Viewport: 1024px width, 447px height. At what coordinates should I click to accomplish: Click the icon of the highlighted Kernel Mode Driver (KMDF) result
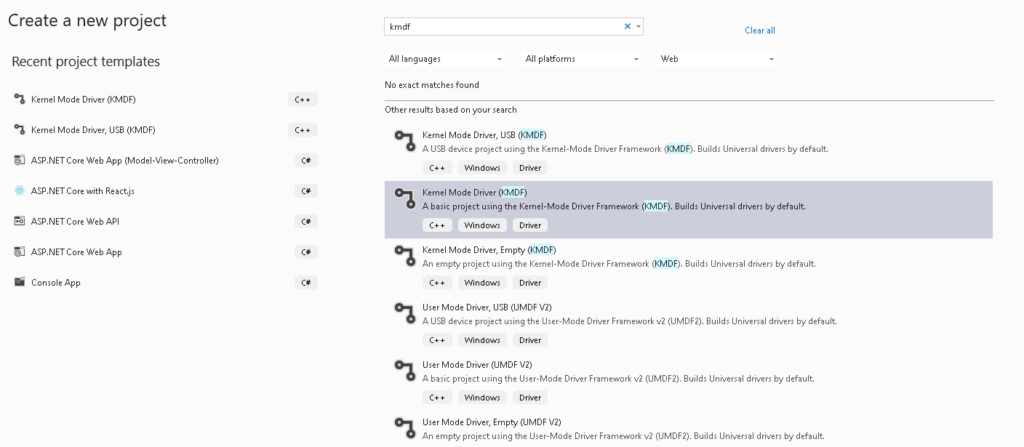point(405,198)
